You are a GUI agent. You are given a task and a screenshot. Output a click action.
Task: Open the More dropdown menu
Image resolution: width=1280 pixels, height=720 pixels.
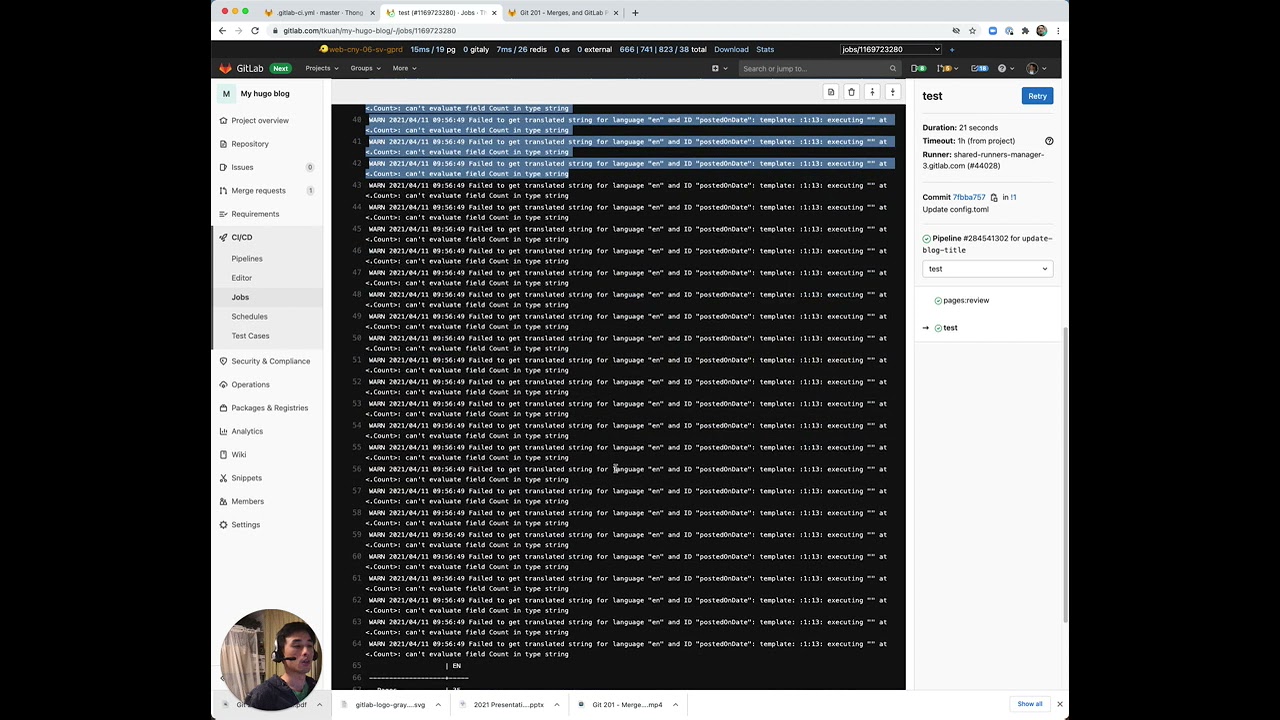pos(404,68)
